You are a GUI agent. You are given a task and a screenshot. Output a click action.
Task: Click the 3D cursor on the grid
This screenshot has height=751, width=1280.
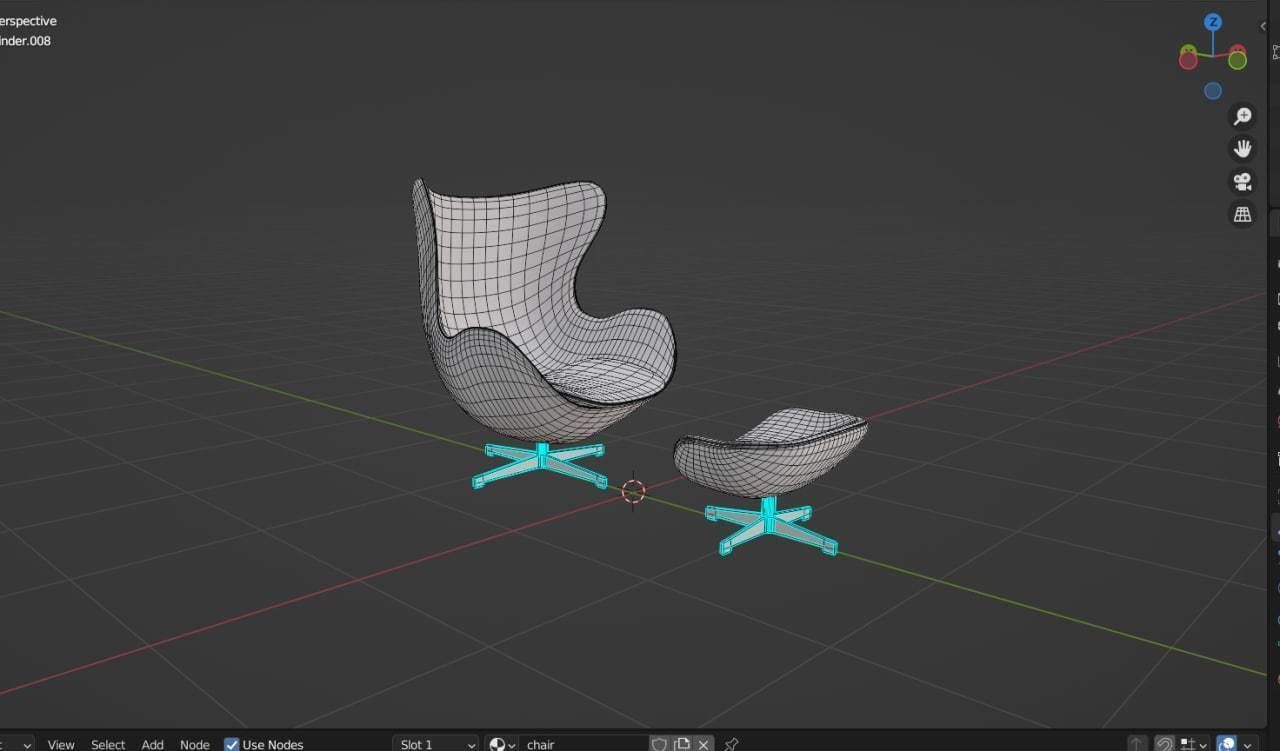click(633, 491)
